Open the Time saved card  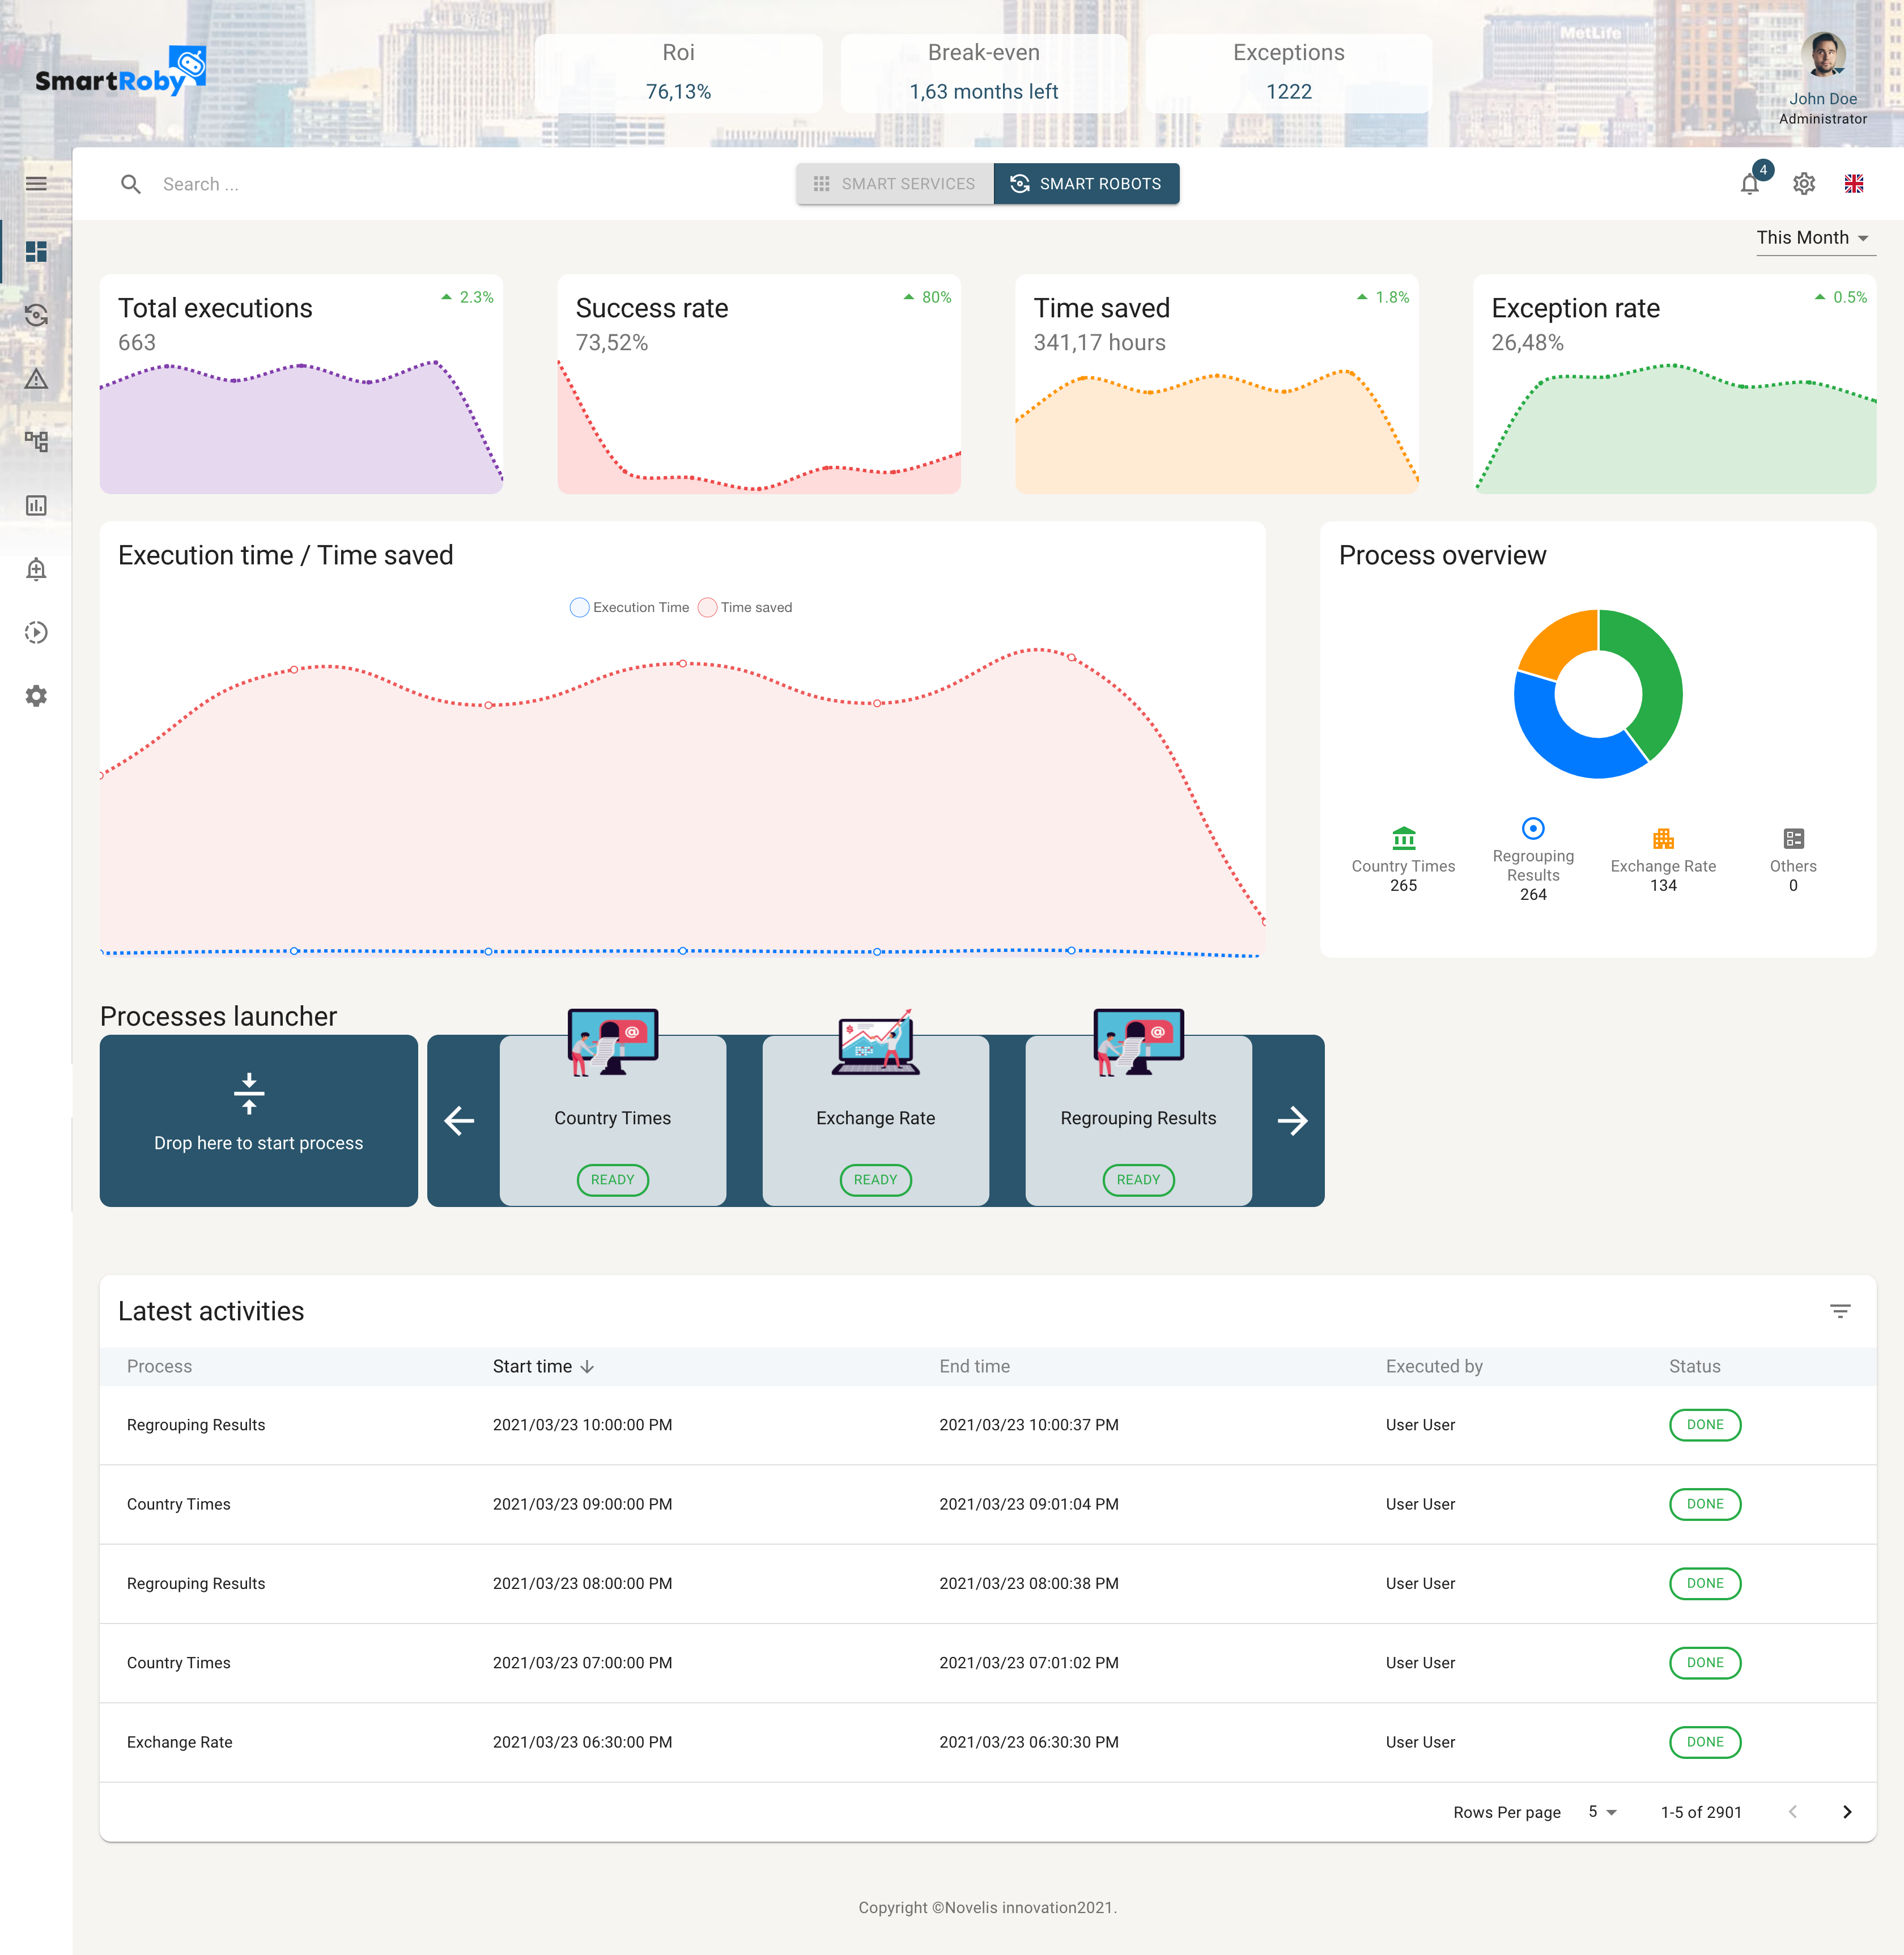coord(1217,384)
